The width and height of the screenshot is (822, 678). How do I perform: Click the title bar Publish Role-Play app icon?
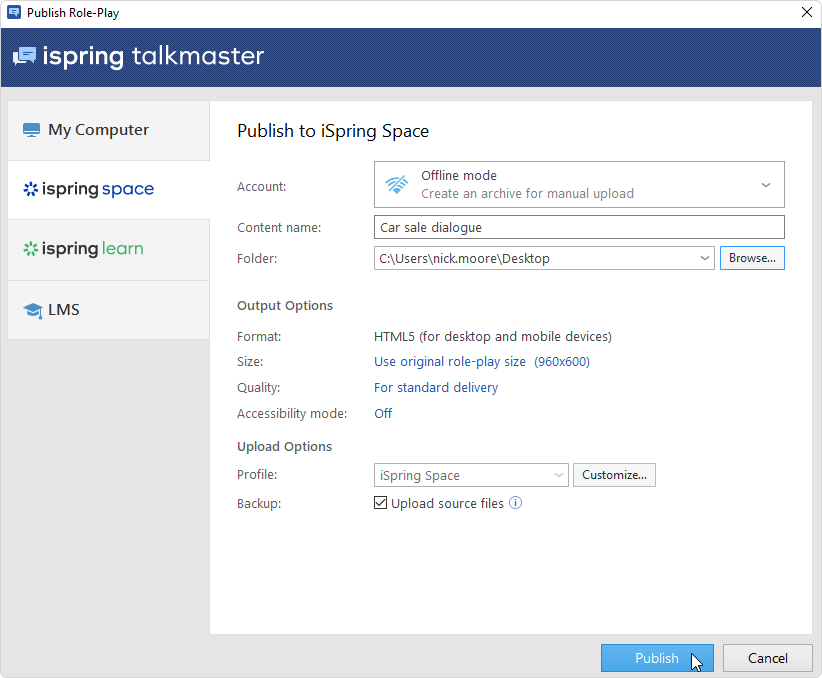[x=13, y=13]
